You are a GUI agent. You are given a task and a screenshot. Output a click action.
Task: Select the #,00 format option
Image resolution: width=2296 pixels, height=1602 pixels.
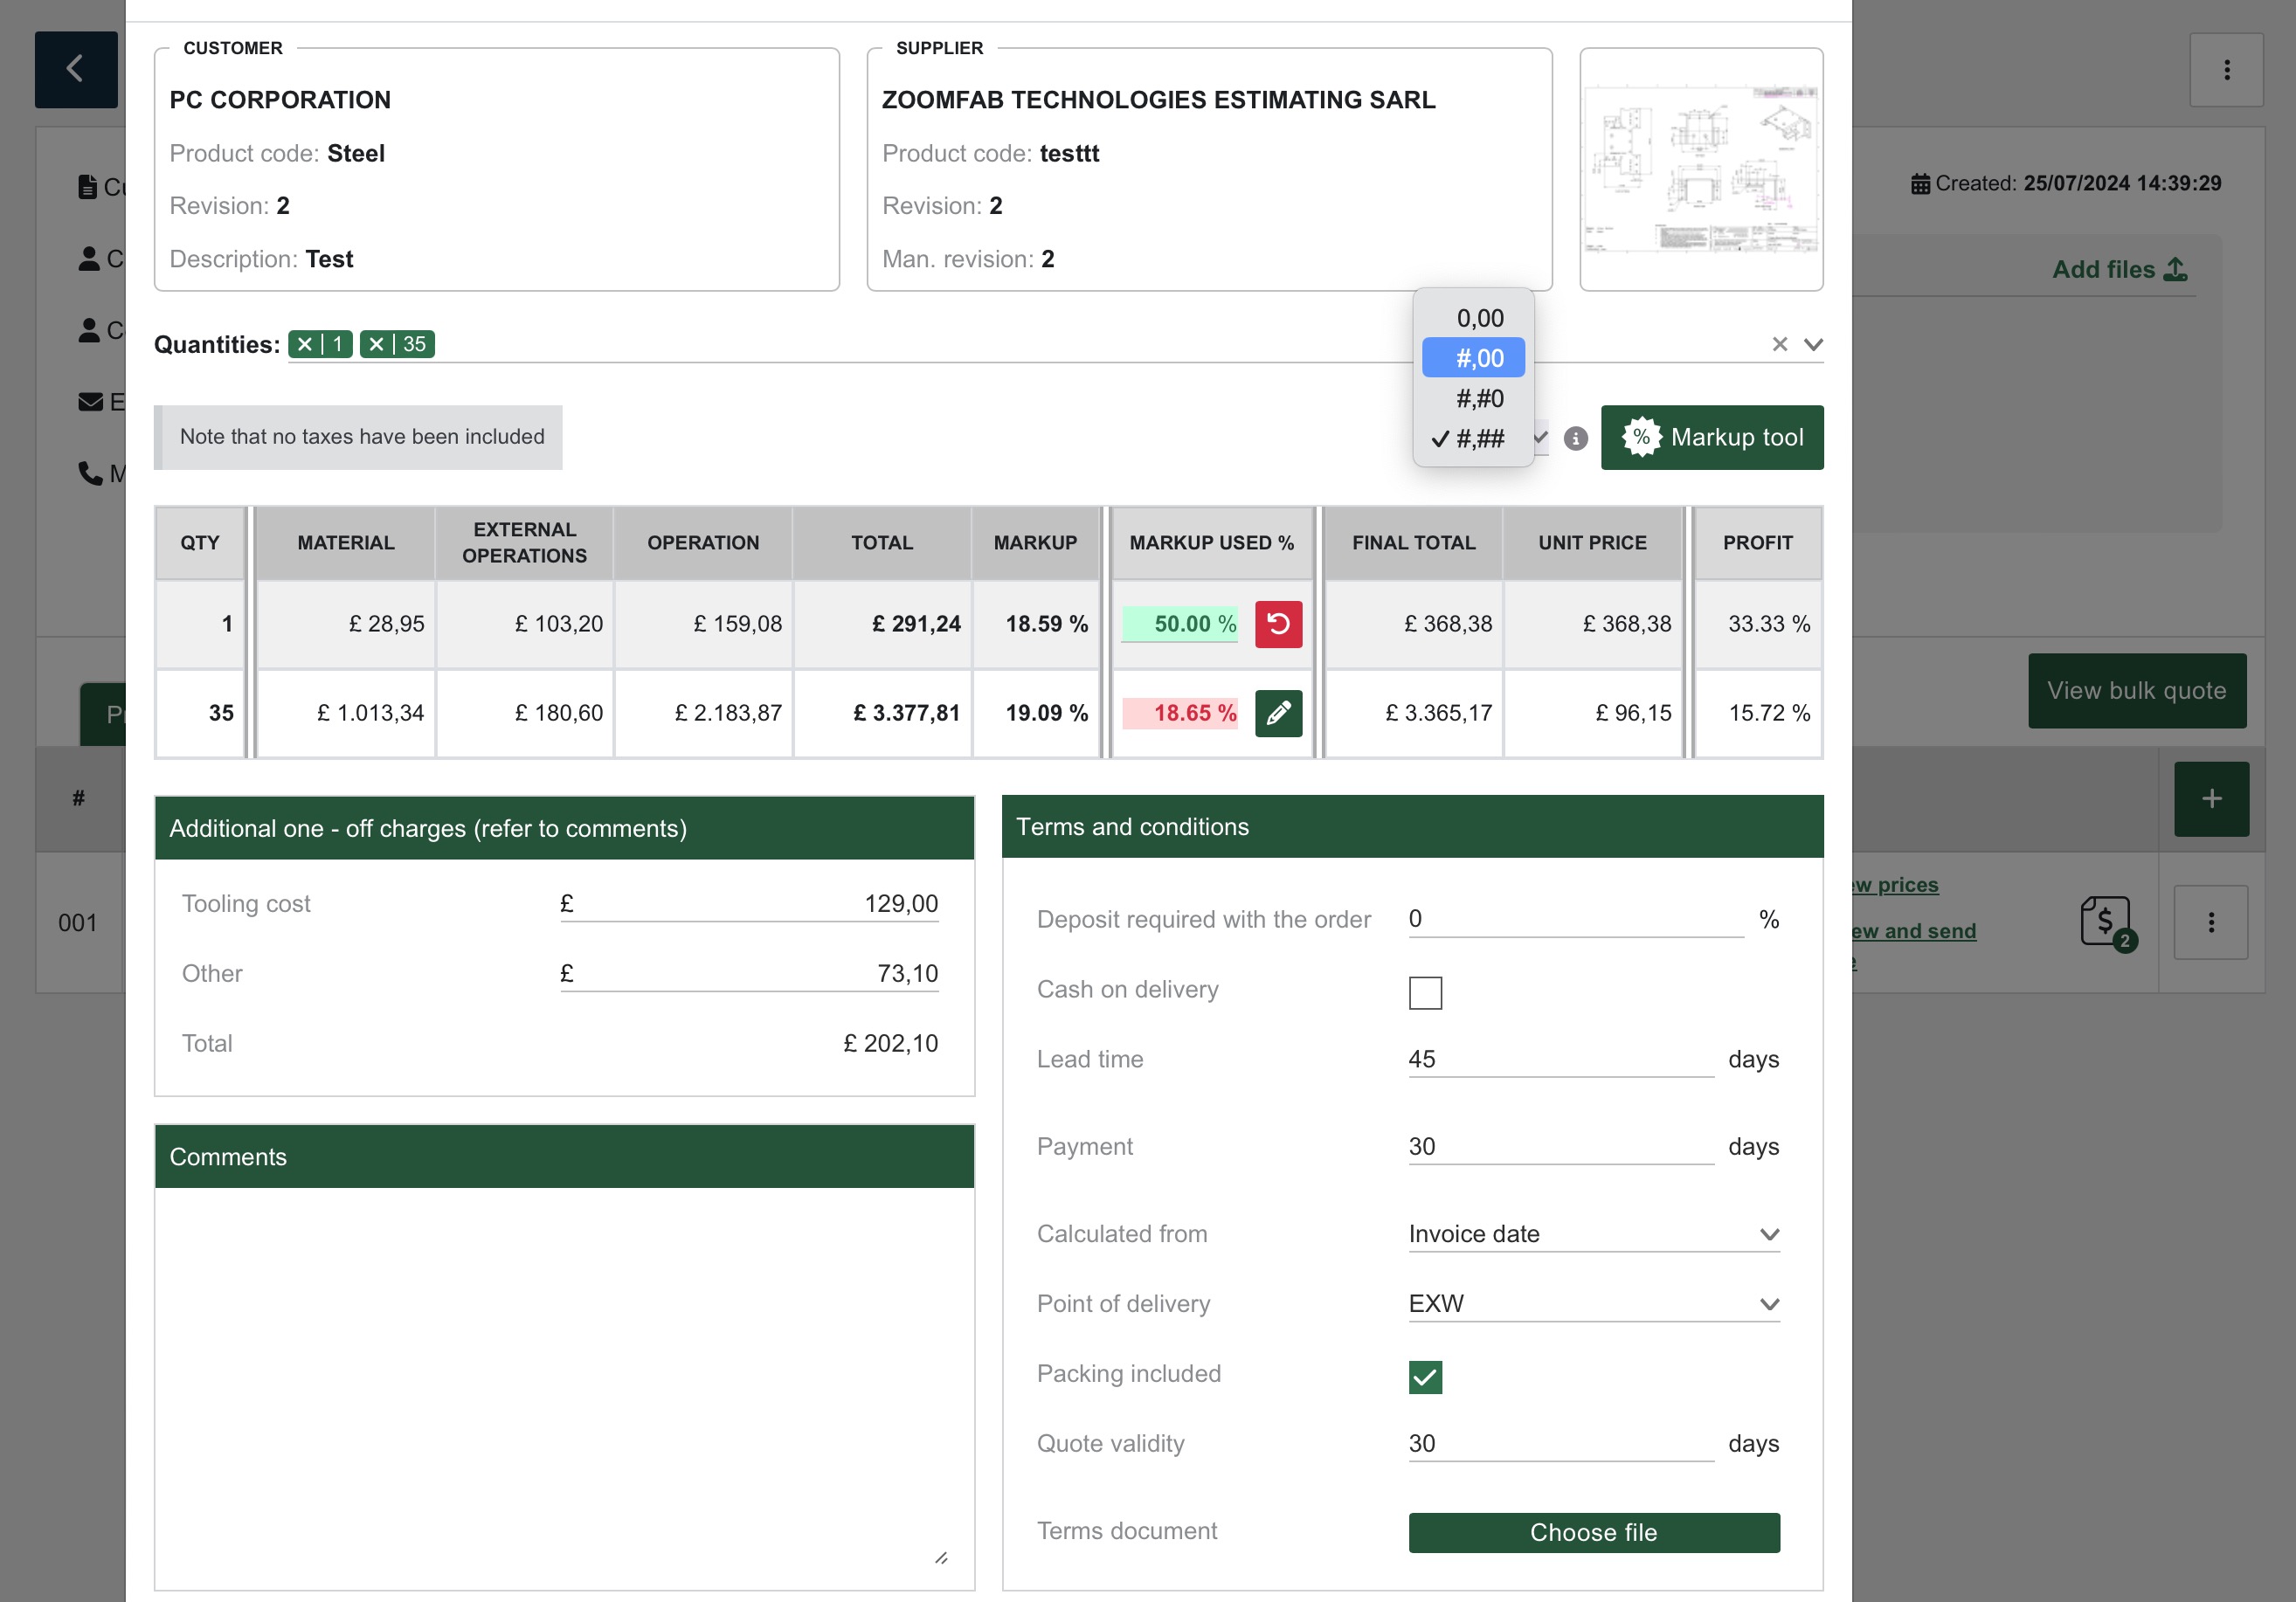1474,358
